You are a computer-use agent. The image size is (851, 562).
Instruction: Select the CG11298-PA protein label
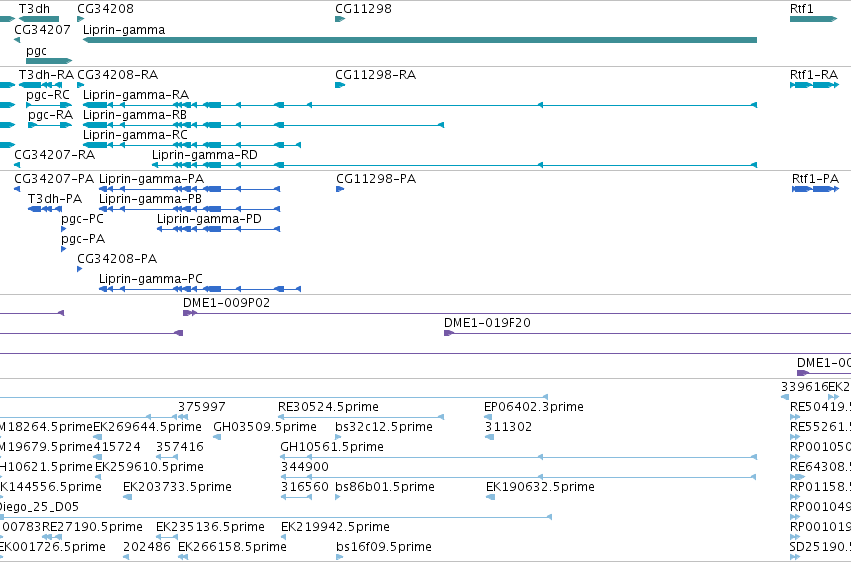(x=376, y=179)
